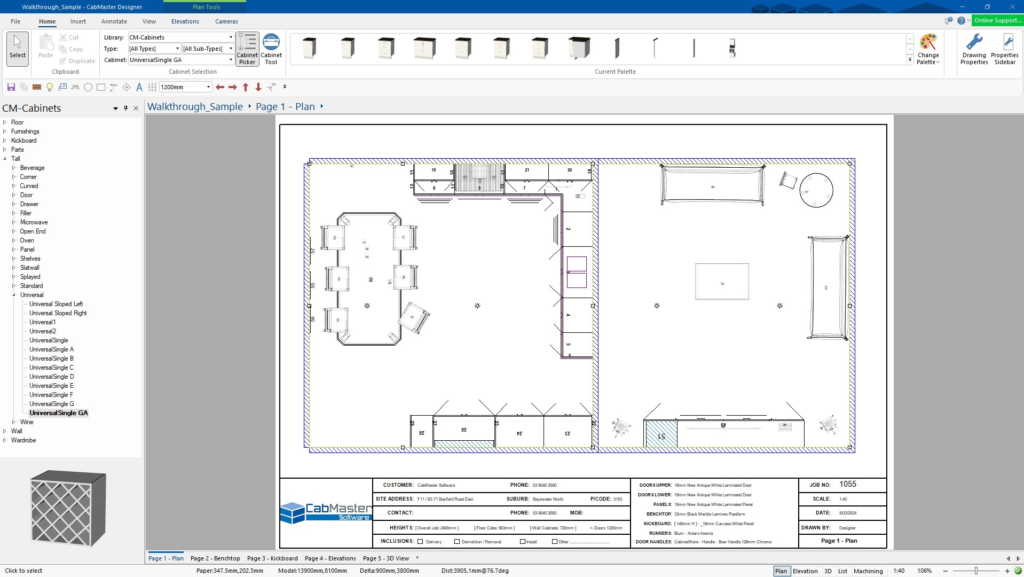This screenshot has height=577, width=1024.
Task: Select the text annotation 'A' tool
Action: click(139, 87)
